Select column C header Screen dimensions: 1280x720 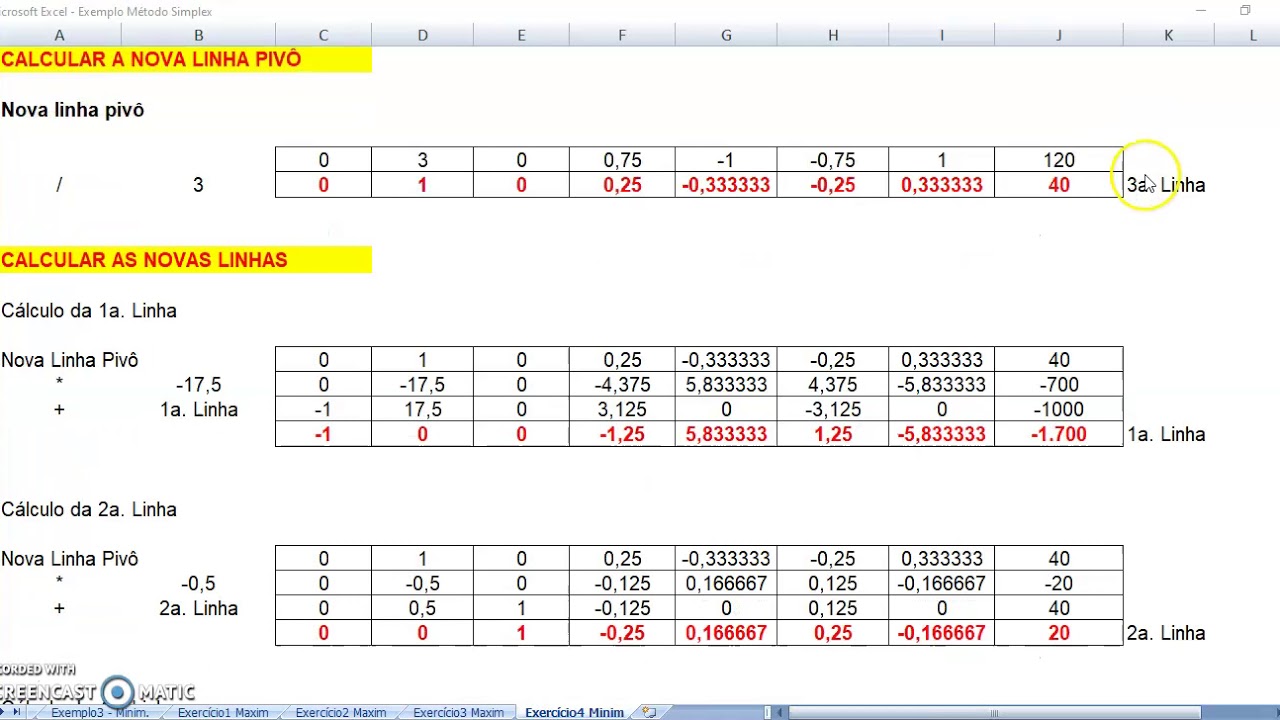323,35
